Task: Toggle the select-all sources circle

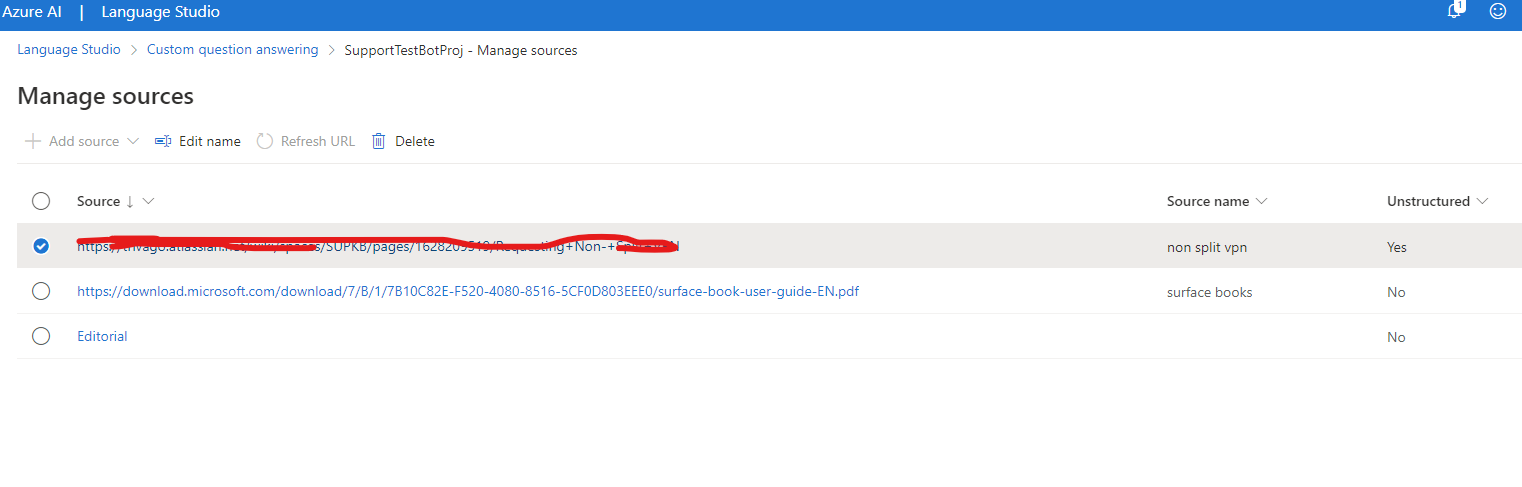Action: pos(41,201)
